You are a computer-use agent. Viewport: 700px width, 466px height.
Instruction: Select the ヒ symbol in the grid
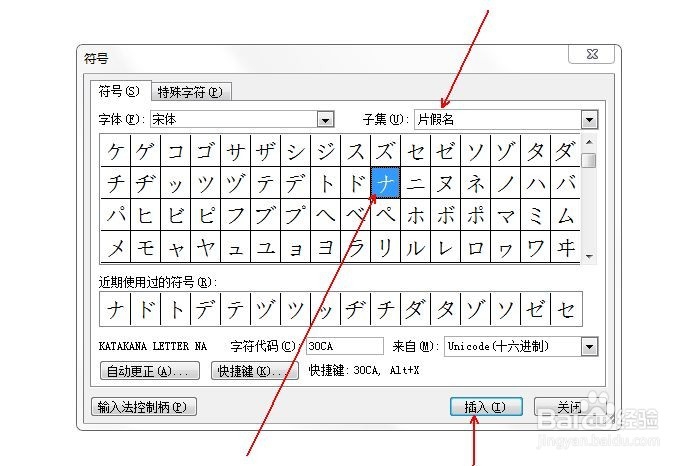tap(146, 215)
